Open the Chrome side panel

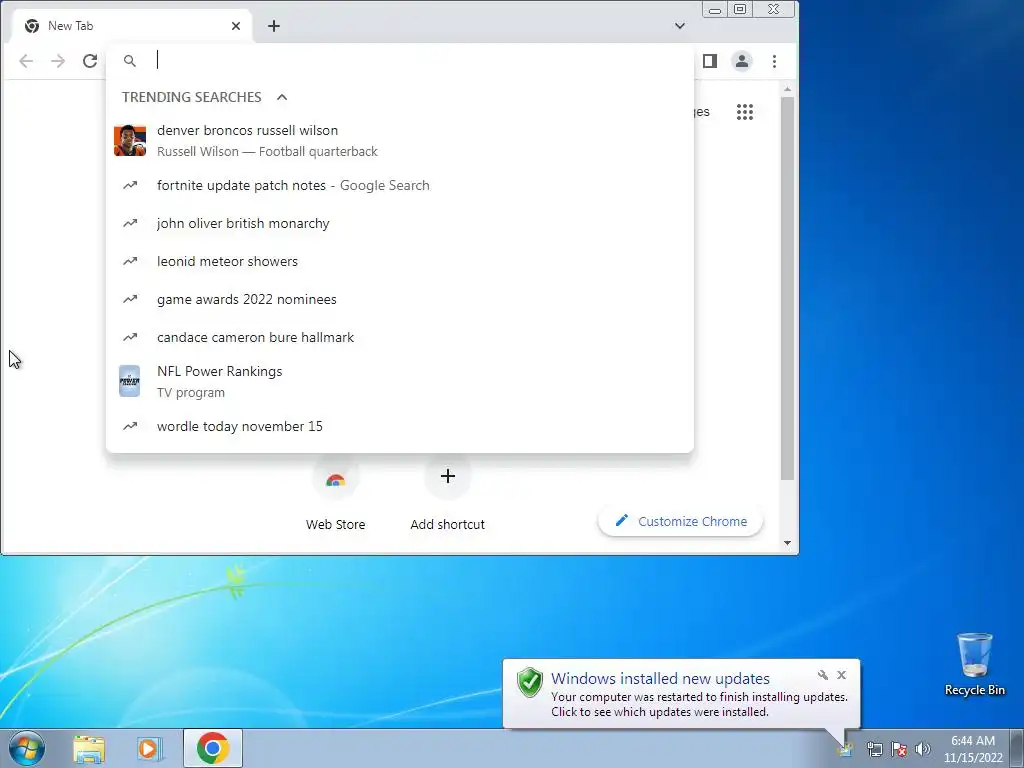710,61
